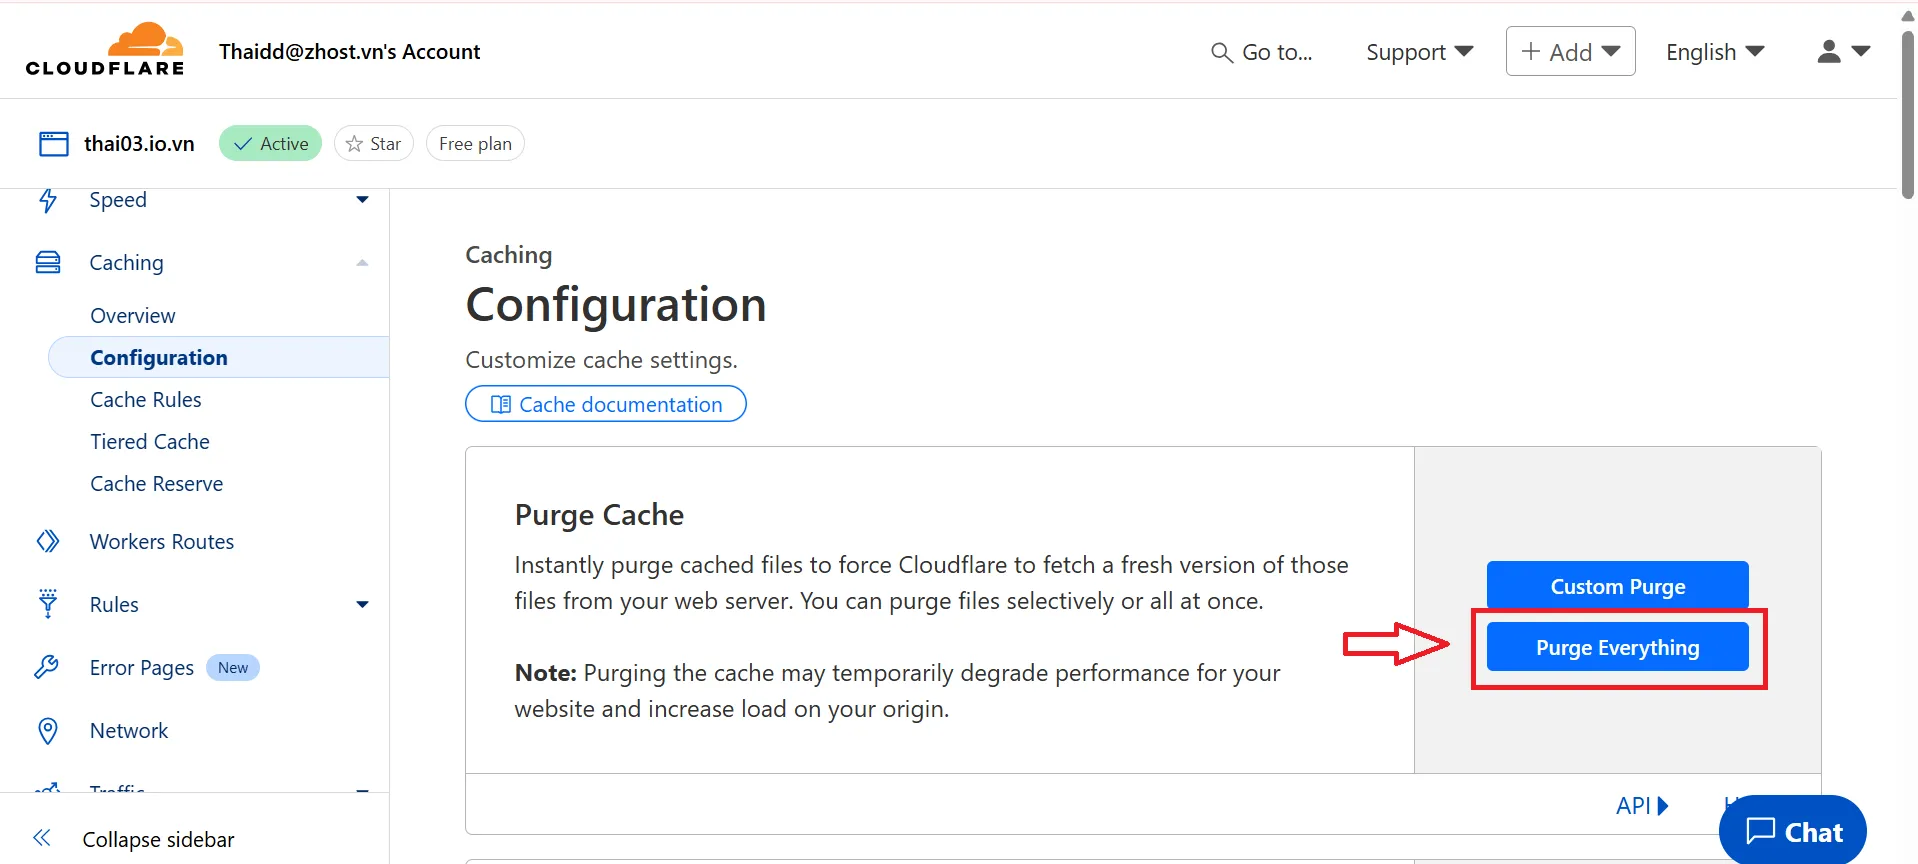Viewport: 1918px width, 864px height.
Task: Star the thai03.io.vn site
Action: 374,144
